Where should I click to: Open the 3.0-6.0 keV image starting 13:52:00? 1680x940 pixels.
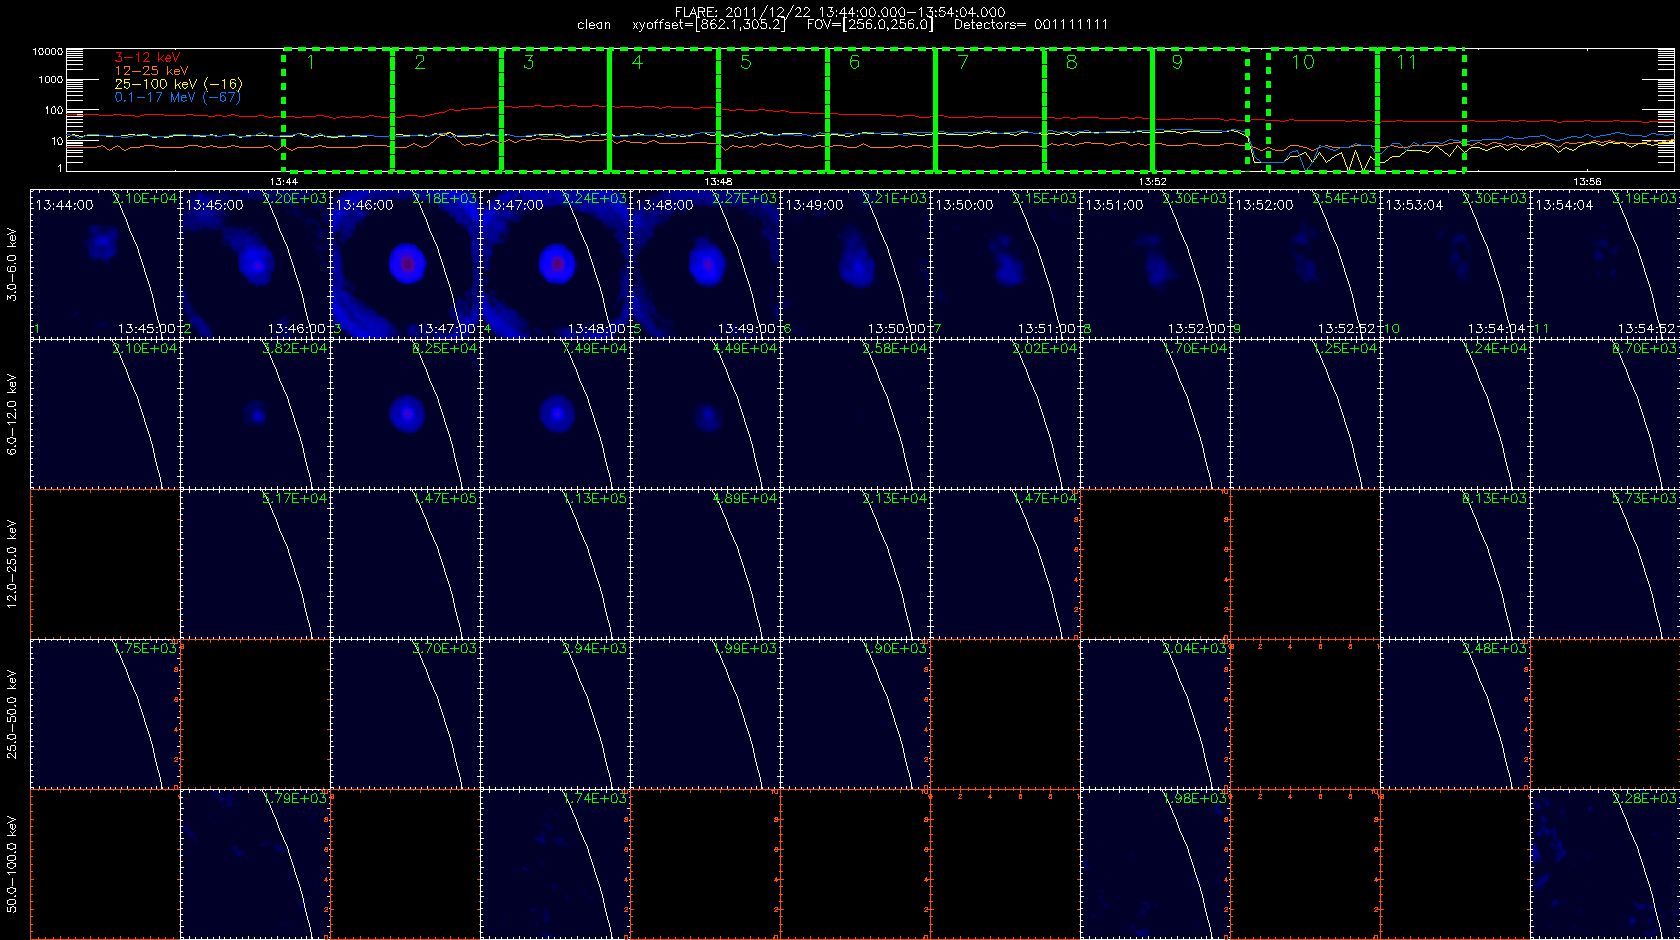pyautogui.click(x=1305, y=264)
